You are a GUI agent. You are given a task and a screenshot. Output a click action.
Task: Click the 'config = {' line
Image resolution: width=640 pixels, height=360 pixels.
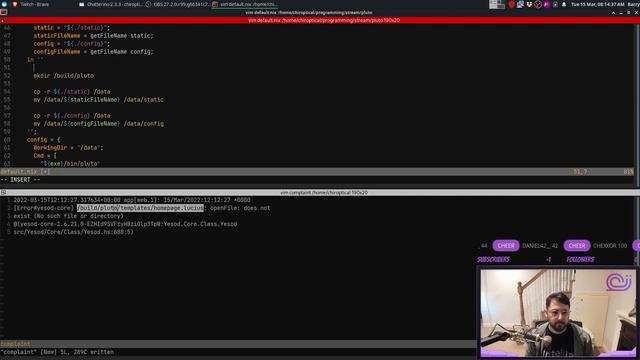coord(43,140)
